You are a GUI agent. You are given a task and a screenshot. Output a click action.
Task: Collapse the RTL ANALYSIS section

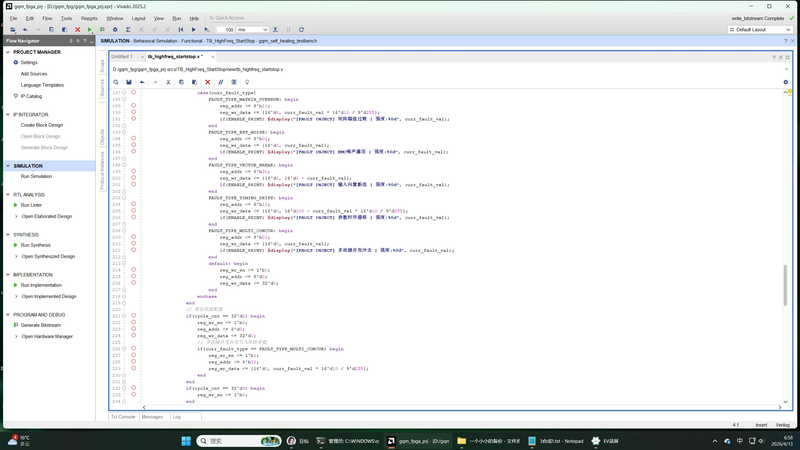[x=8, y=195]
